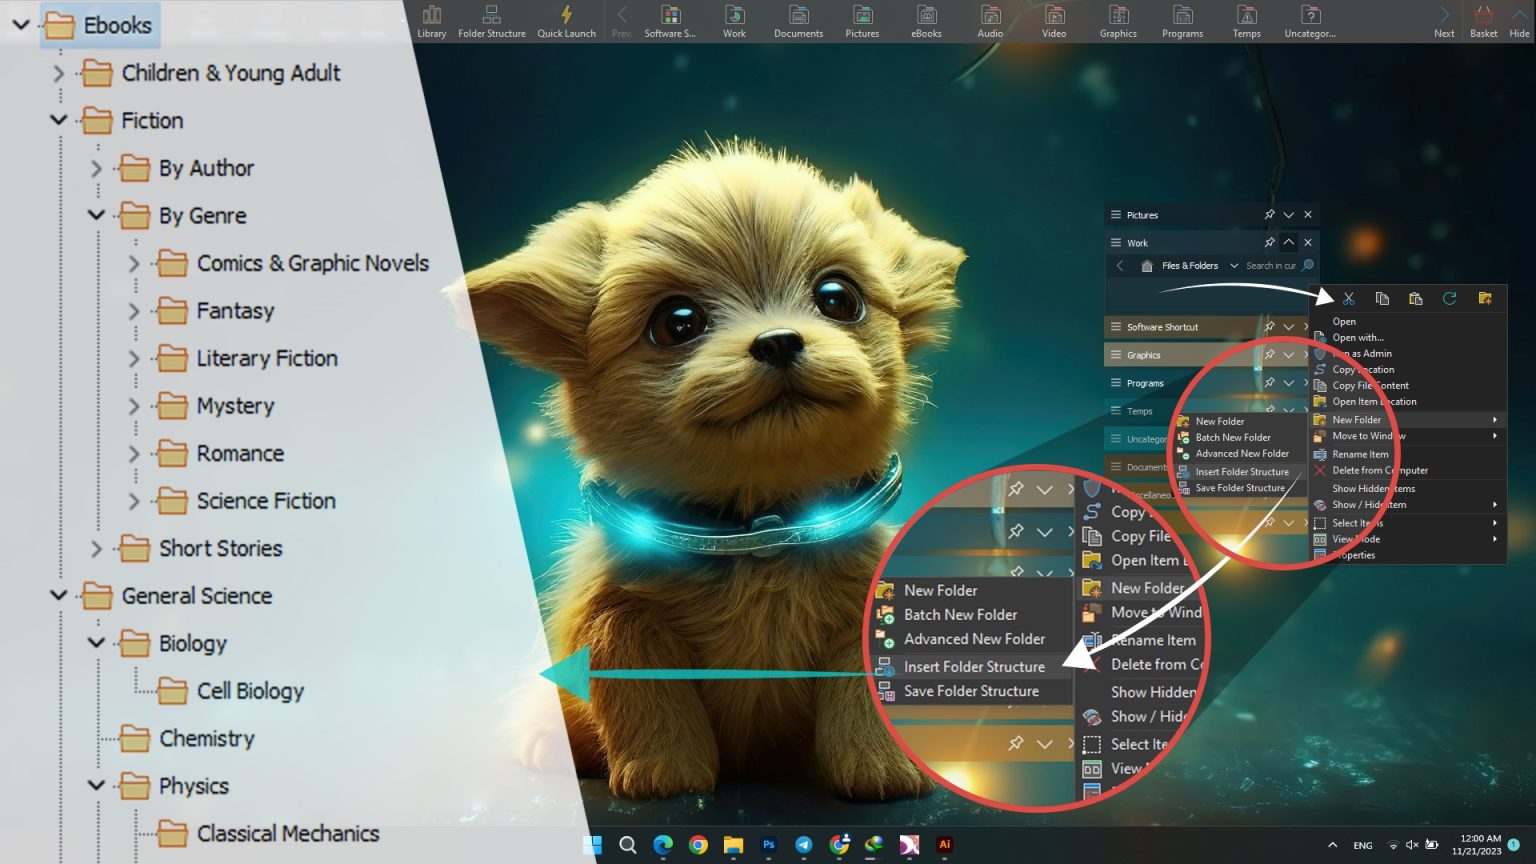The image size is (1536, 864).
Task: Click the Cut scissors icon in the context menu
Action: [x=1348, y=299]
